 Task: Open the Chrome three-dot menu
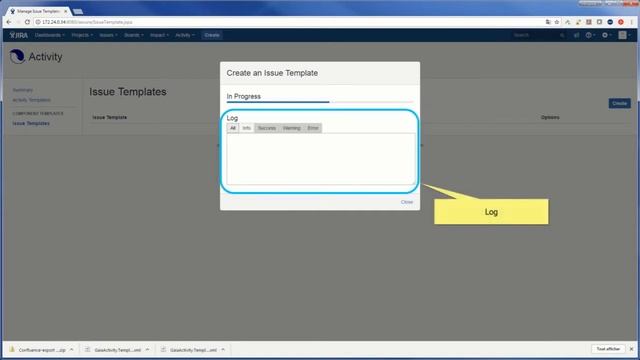(x=631, y=22)
